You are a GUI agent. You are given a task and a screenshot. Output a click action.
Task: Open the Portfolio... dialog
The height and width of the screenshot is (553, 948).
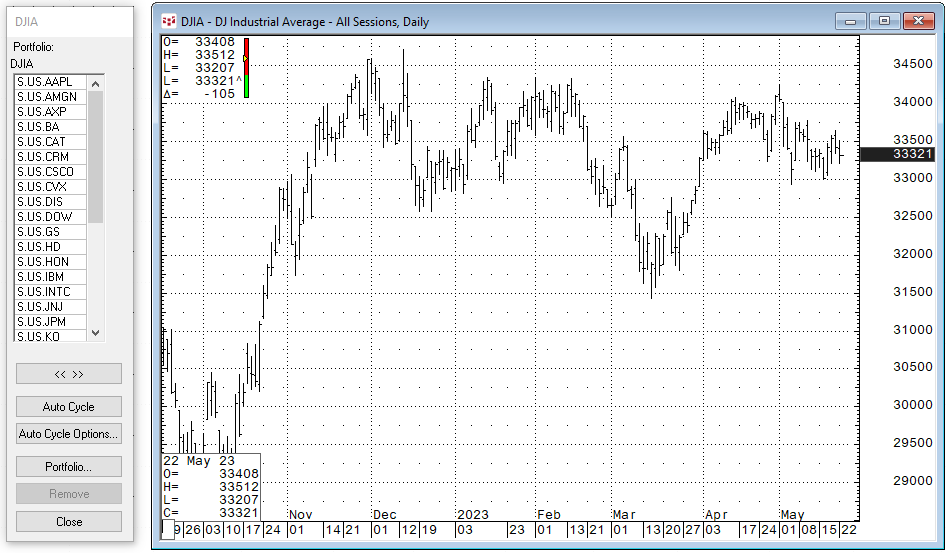tap(69, 467)
